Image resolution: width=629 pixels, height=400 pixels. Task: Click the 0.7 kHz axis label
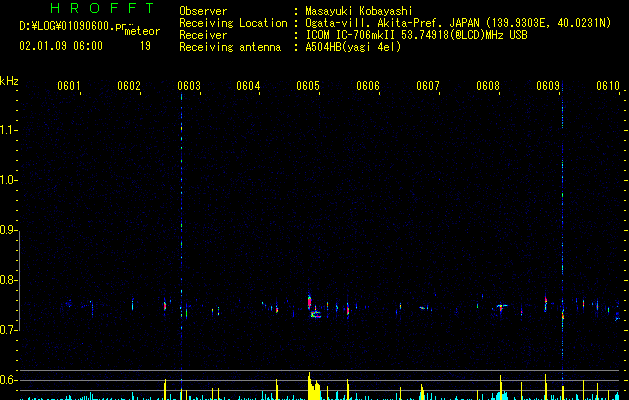pyautogui.click(x=8, y=330)
